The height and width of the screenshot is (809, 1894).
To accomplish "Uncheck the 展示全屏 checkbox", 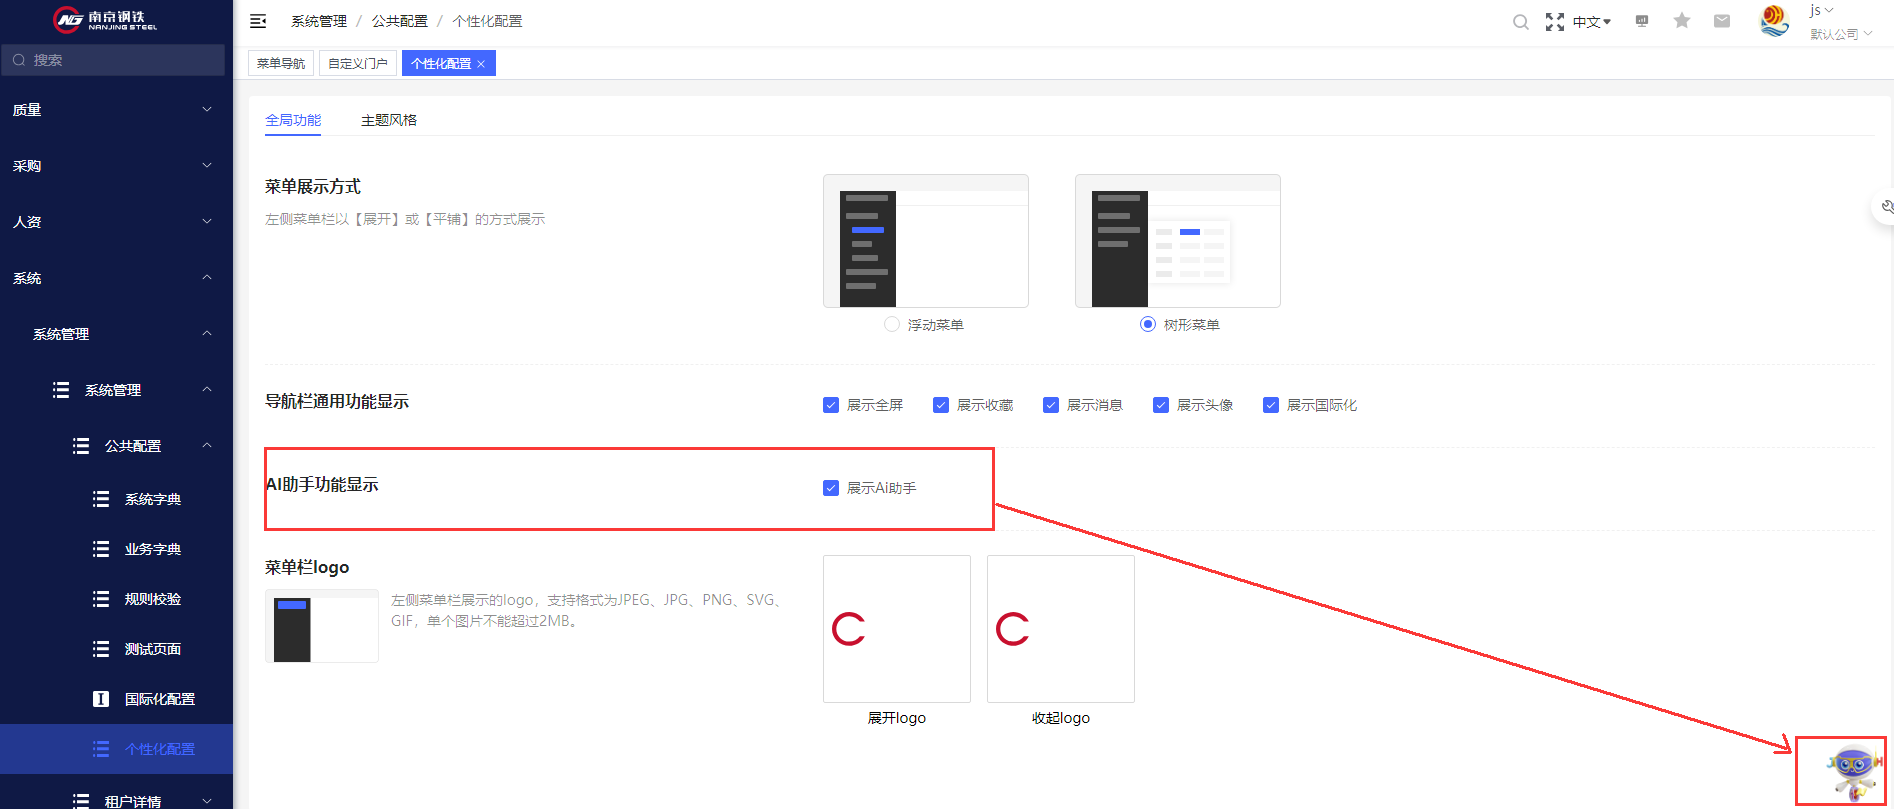I will 831,405.
